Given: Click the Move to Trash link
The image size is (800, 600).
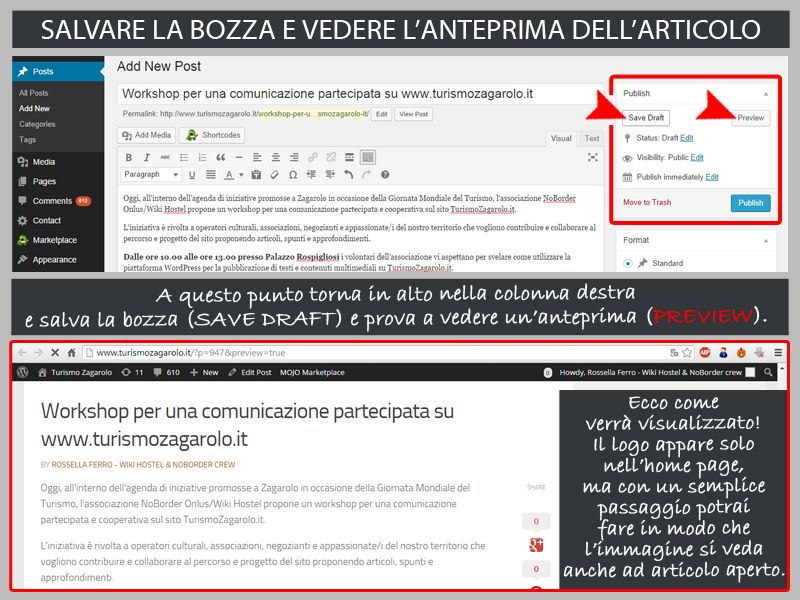Looking at the screenshot, I should (x=647, y=203).
